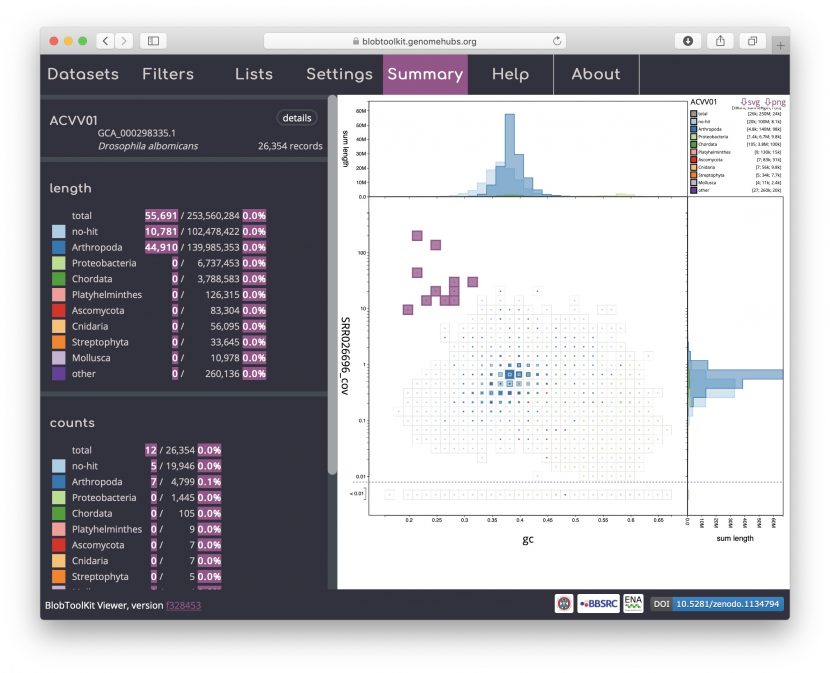
Task: Click the browser reload icon in the address bar
Action: [x=557, y=41]
